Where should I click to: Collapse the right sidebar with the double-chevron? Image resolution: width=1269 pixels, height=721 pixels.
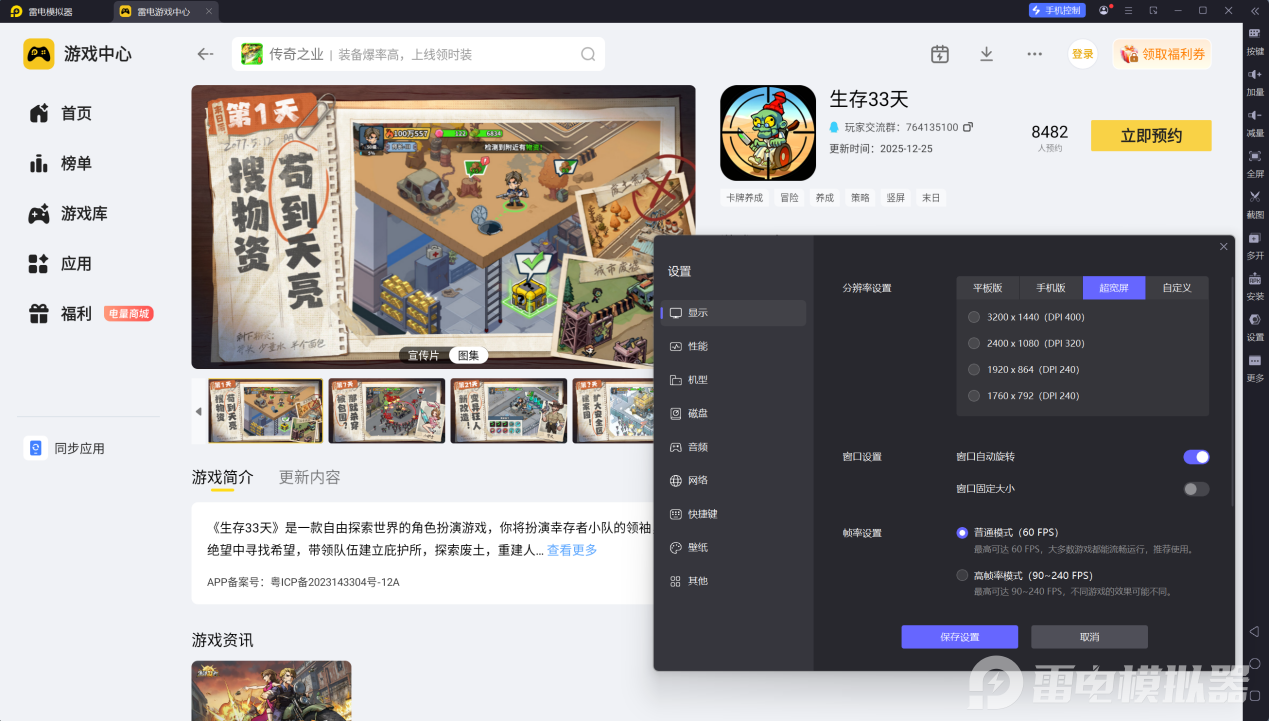(x=1254, y=11)
